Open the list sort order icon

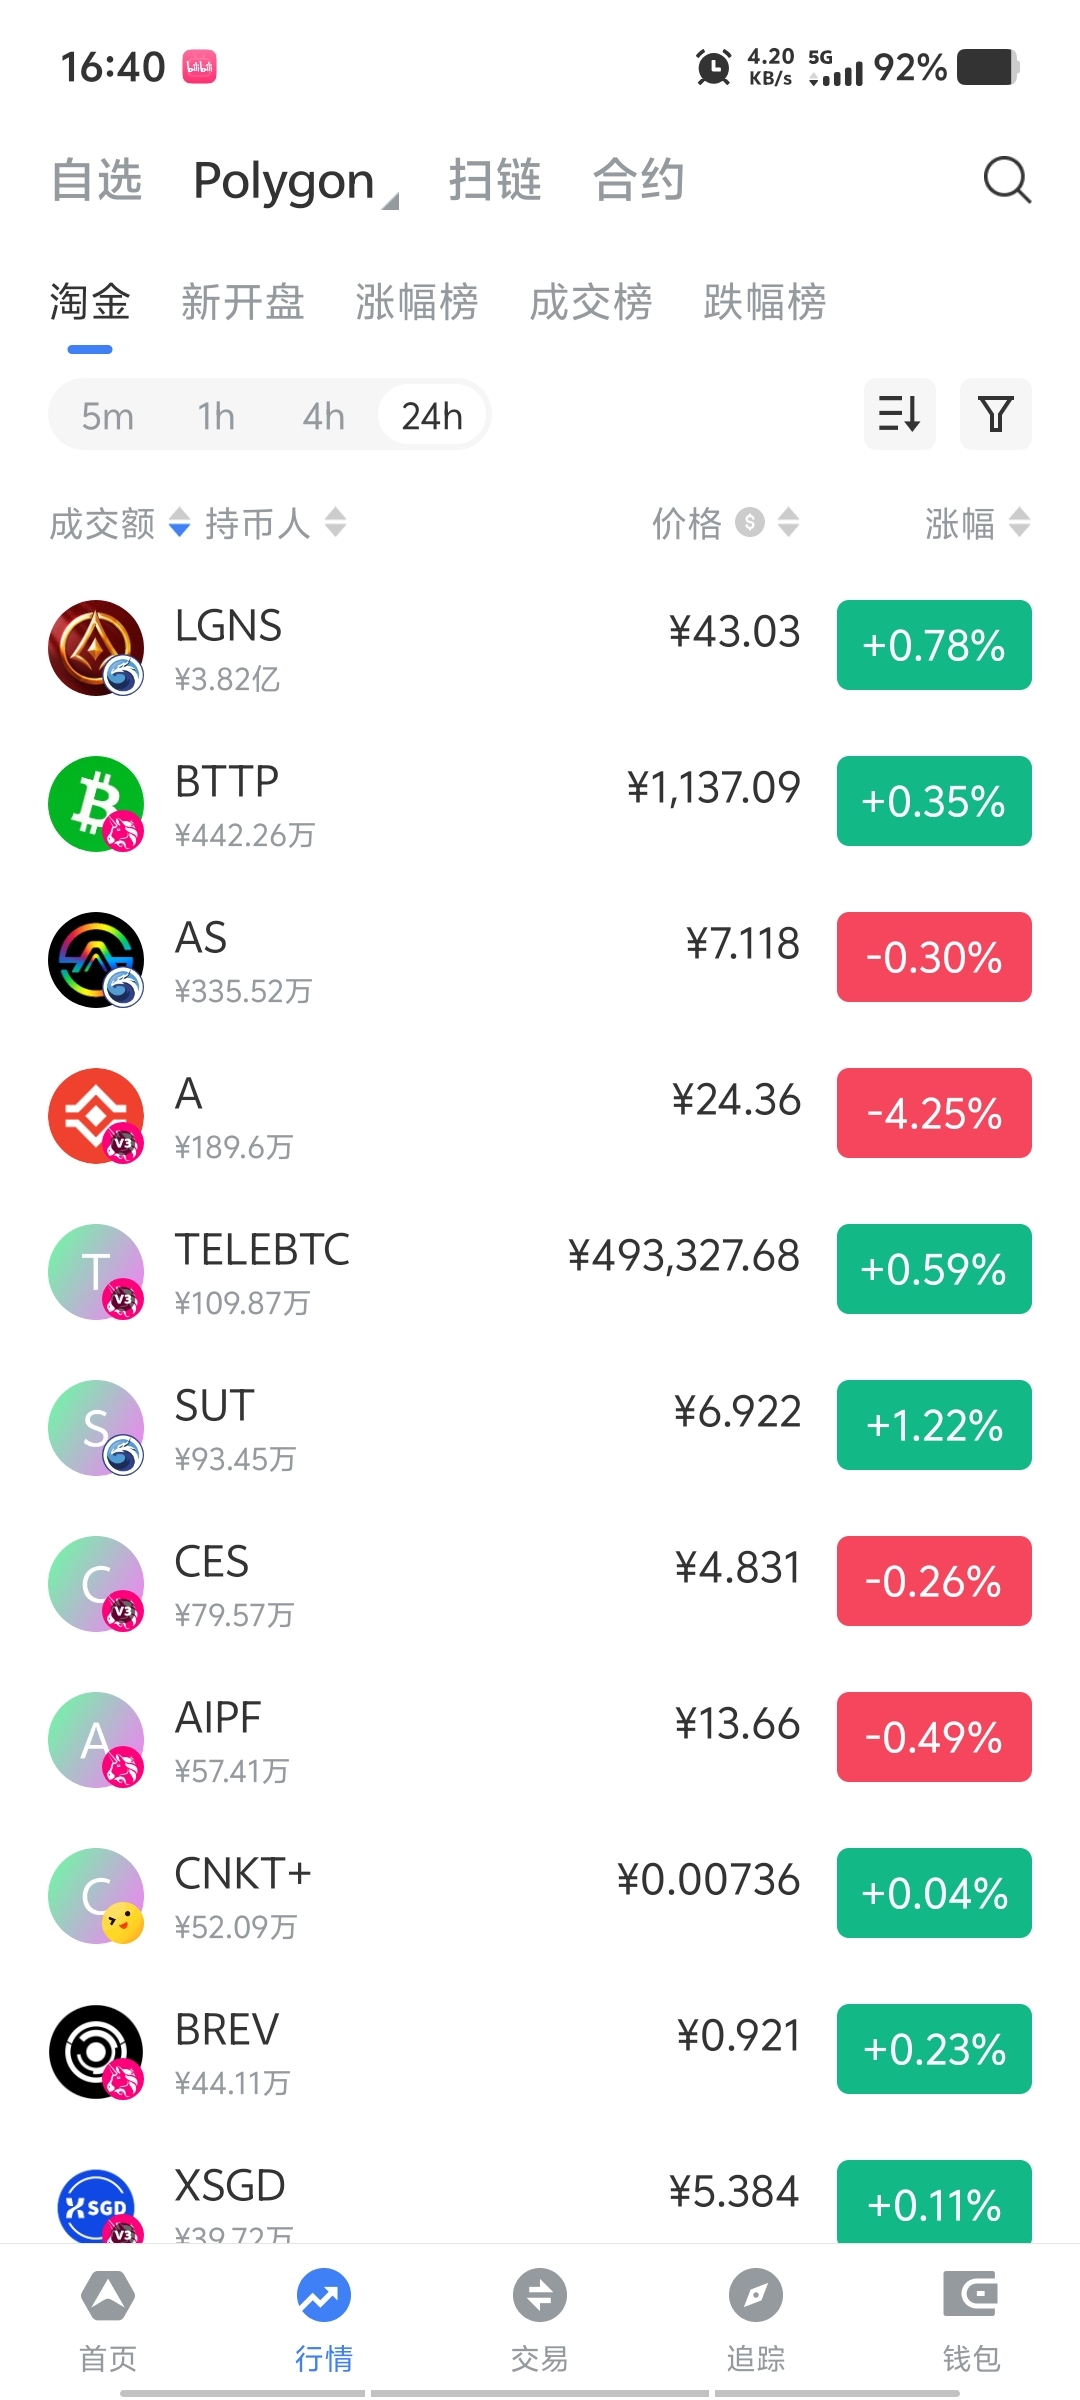pyautogui.click(x=899, y=414)
